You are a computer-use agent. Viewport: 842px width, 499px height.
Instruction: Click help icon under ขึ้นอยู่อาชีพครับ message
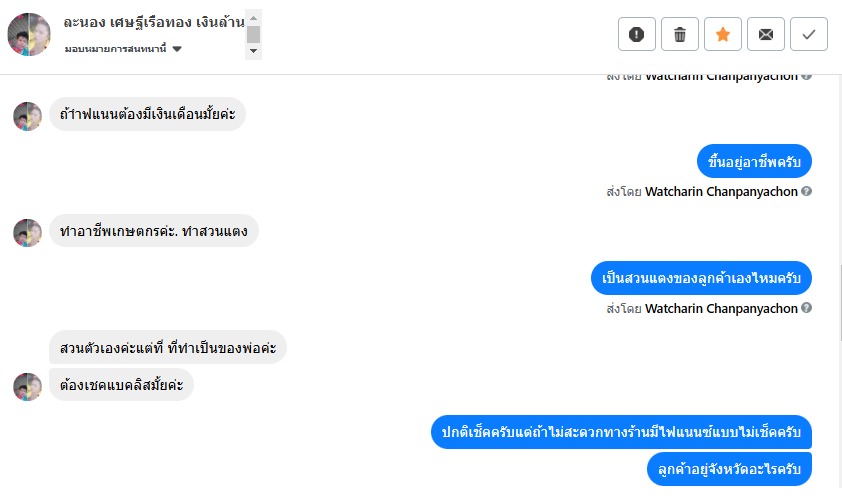tap(806, 191)
